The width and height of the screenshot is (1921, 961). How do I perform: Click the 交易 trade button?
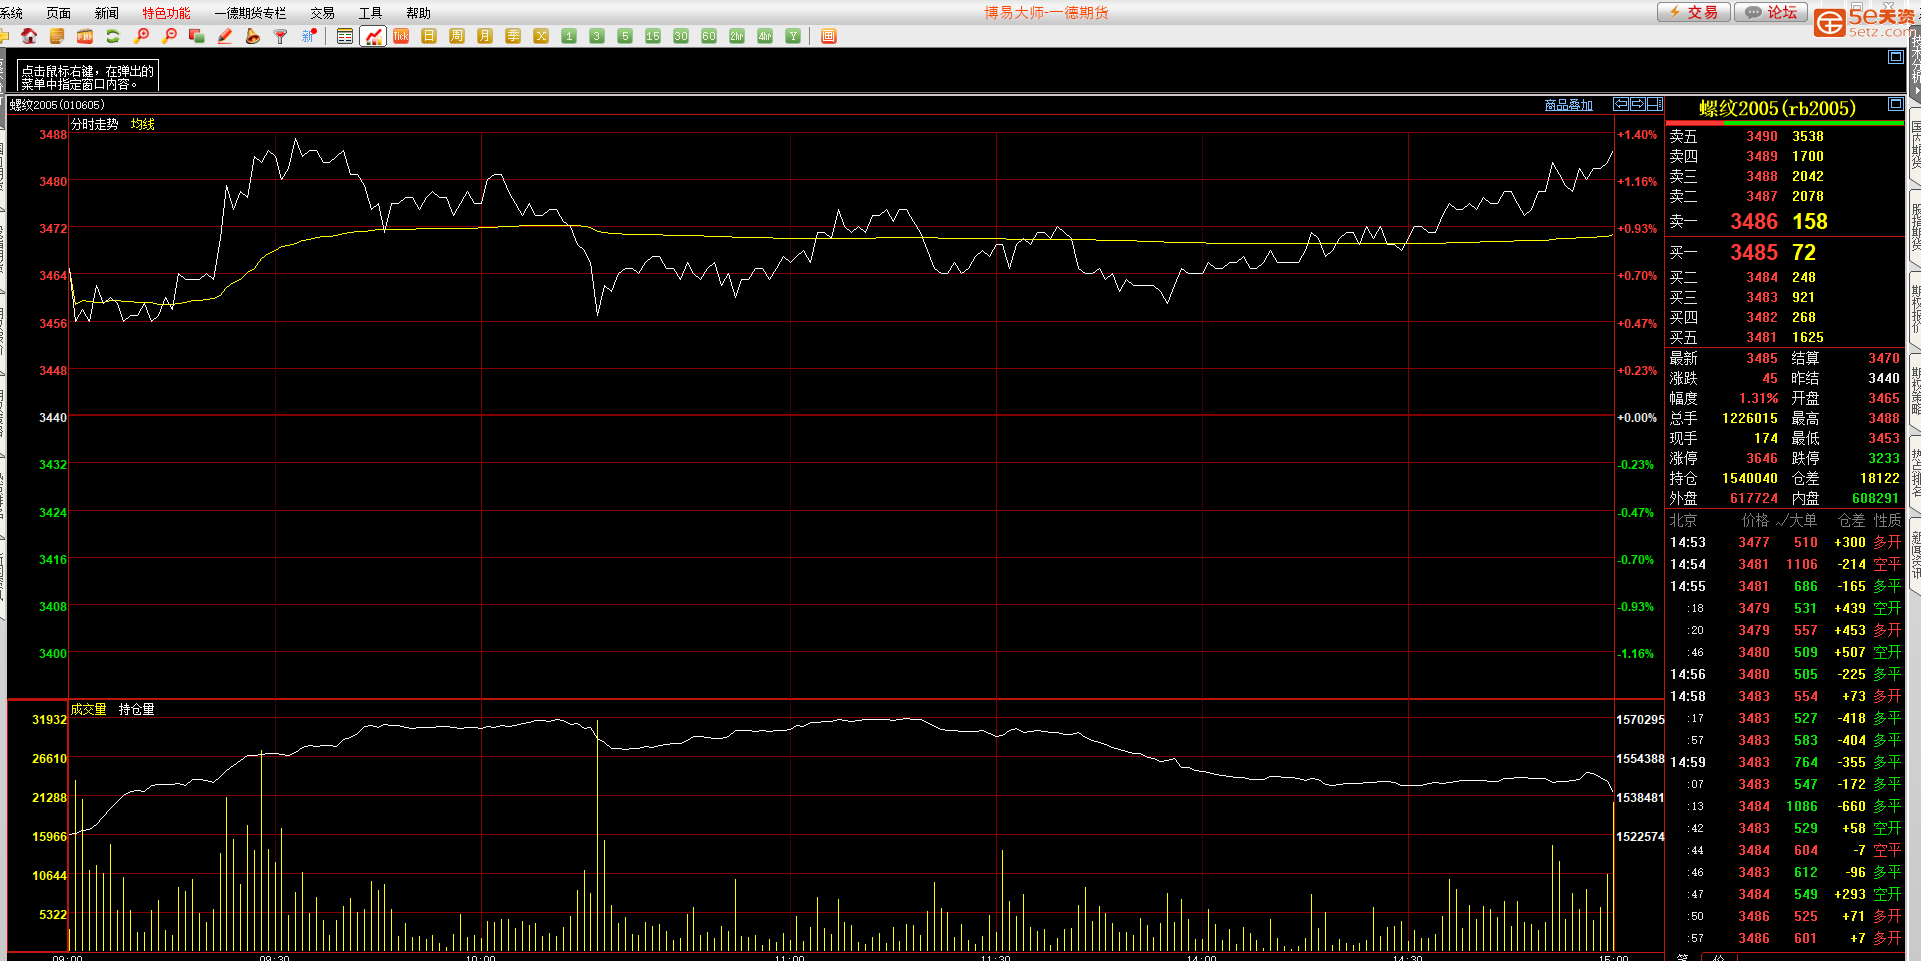coord(1693,12)
